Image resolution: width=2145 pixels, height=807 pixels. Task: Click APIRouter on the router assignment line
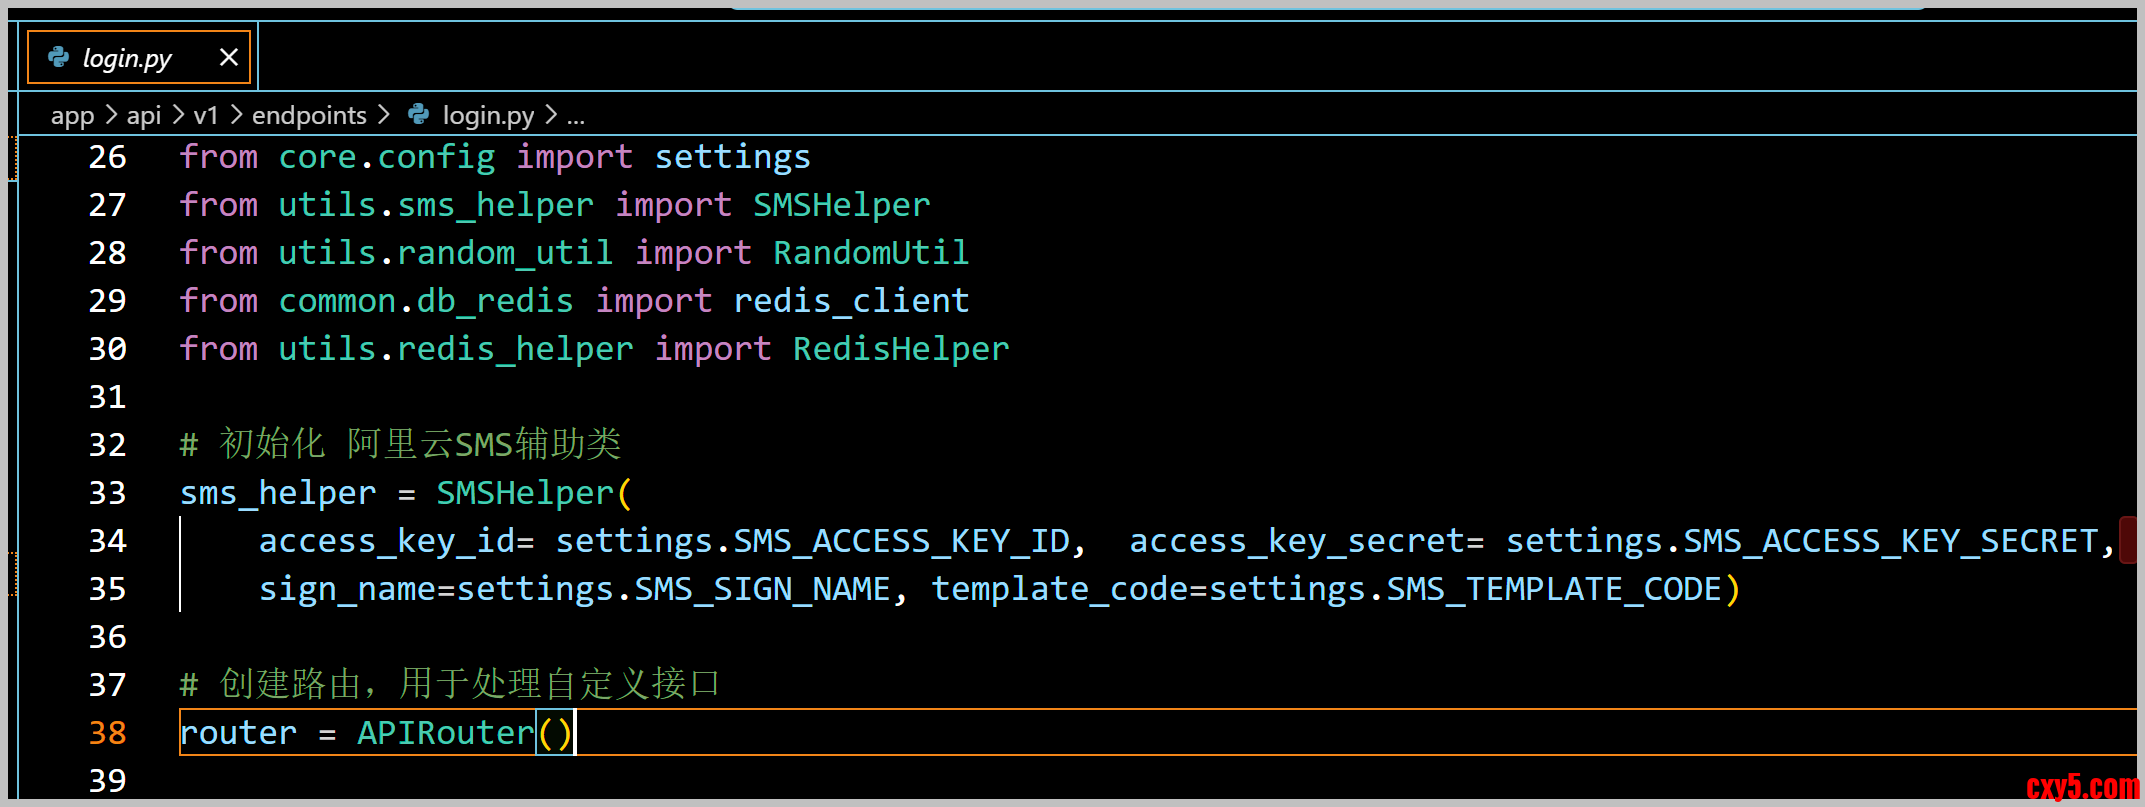pyautogui.click(x=446, y=733)
